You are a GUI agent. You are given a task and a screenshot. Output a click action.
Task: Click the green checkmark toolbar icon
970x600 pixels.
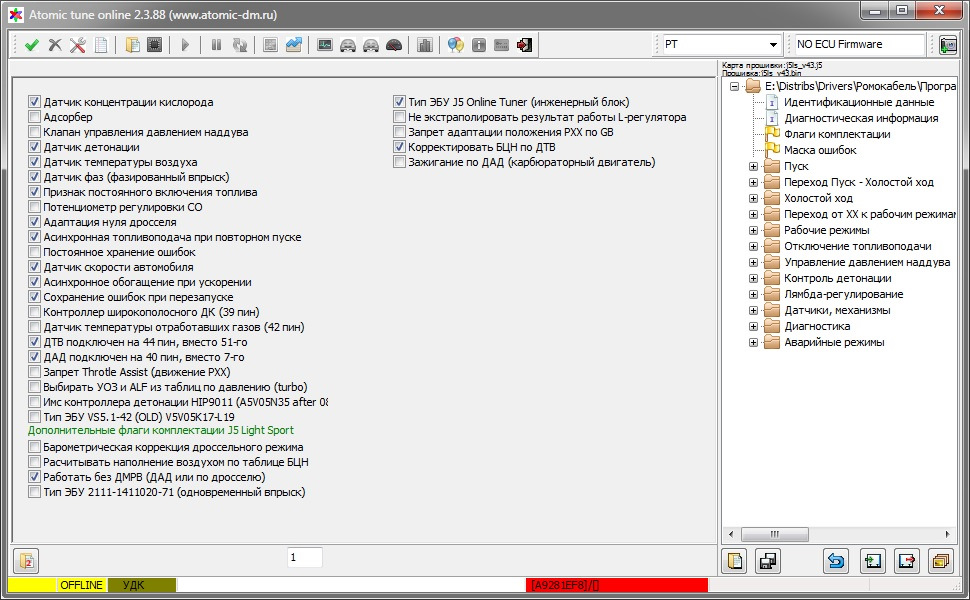click(x=32, y=45)
